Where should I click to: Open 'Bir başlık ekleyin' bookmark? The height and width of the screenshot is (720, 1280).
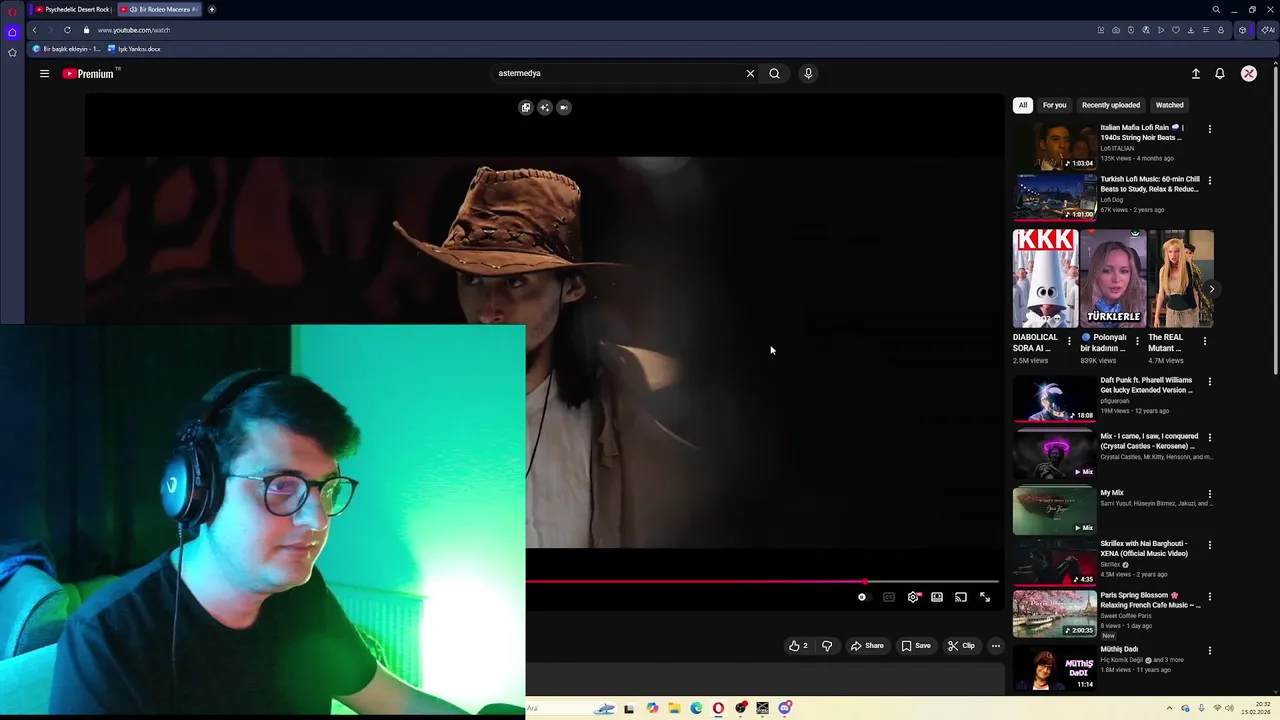tap(66, 49)
